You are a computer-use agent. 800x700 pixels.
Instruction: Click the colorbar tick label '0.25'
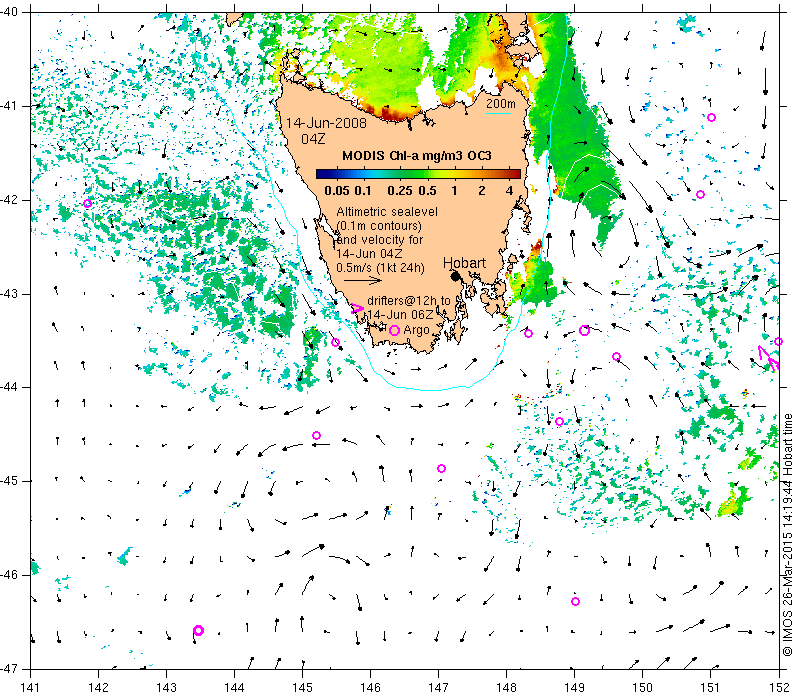(400, 191)
